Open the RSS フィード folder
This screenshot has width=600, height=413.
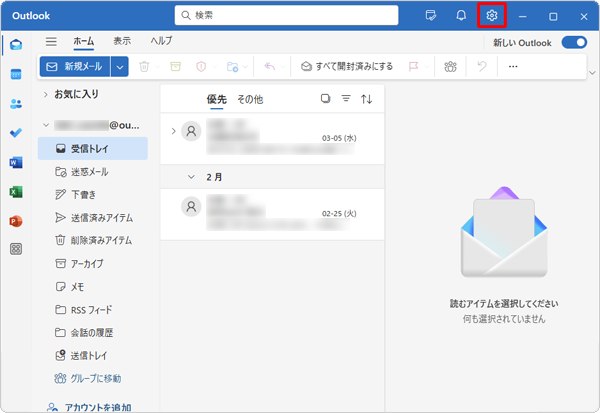[93, 310]
